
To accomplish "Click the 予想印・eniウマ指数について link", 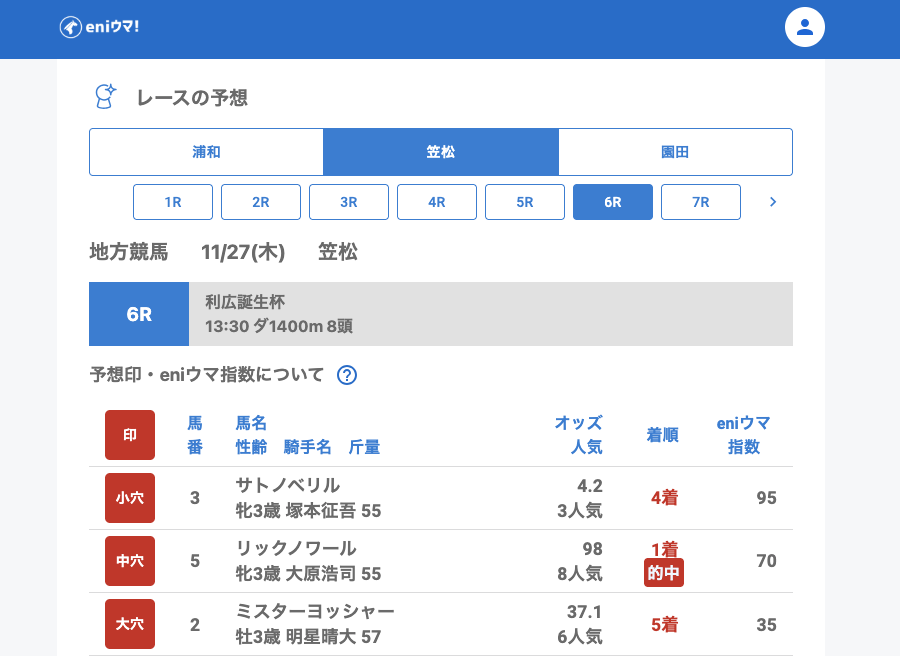I will pos(207,375).
